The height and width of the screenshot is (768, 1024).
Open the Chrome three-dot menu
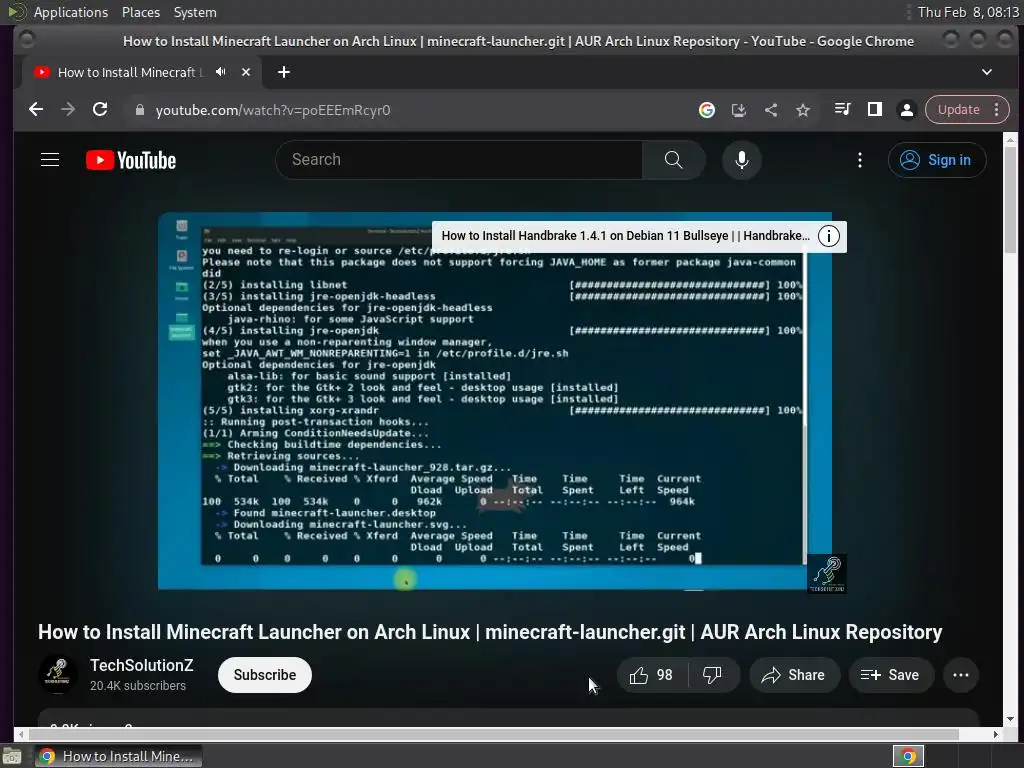[997, 110]
